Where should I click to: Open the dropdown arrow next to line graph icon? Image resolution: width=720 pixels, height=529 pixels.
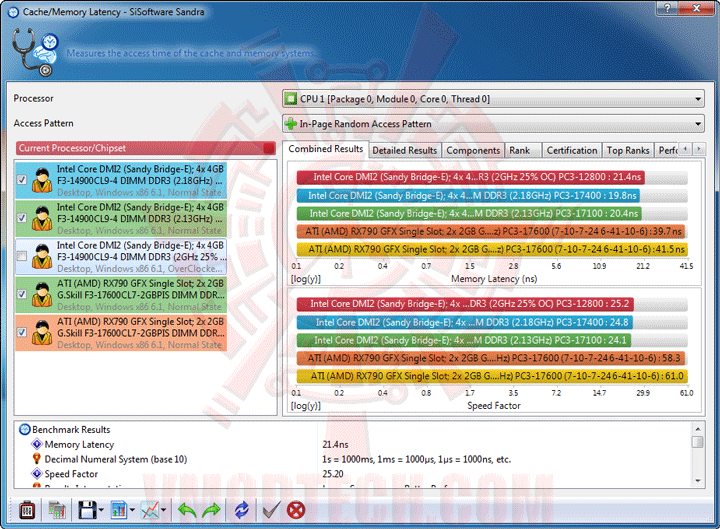point(163,510)
